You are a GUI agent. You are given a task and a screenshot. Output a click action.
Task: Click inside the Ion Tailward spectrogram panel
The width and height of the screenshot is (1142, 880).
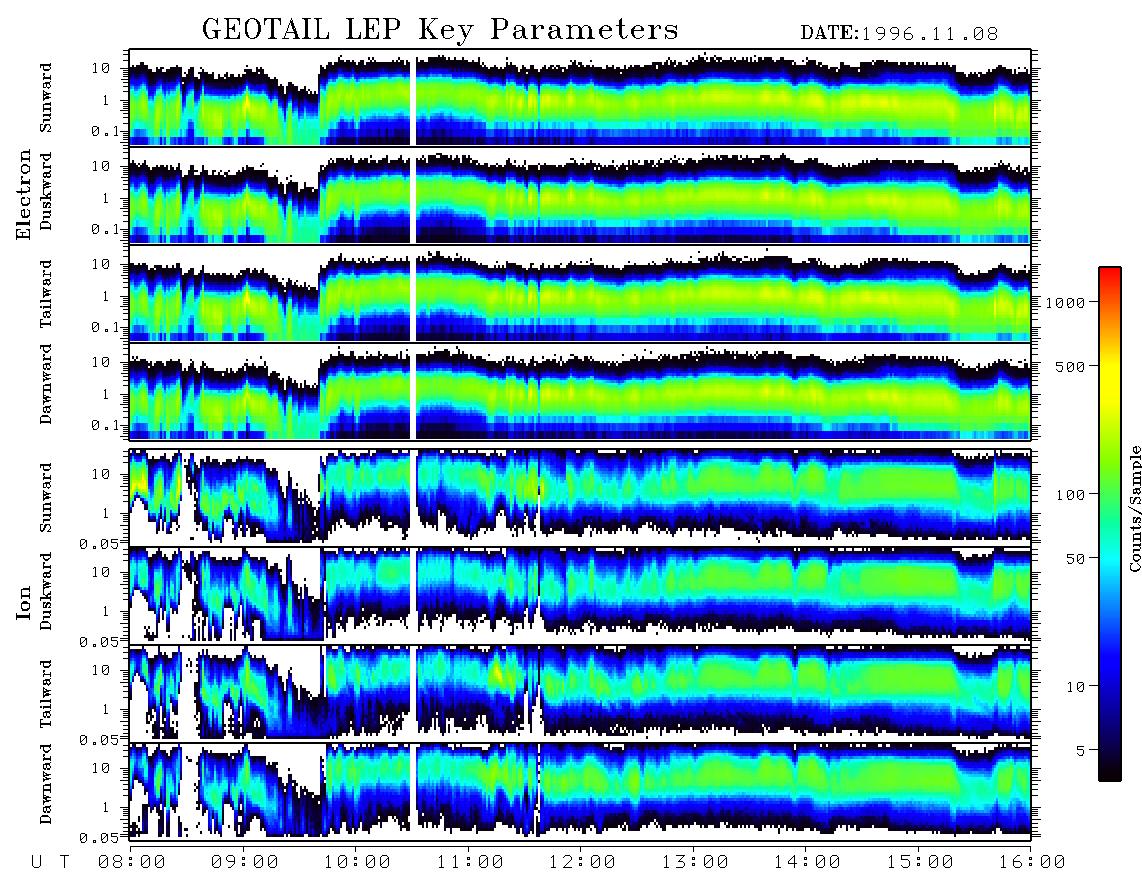(x=580, y=694)
